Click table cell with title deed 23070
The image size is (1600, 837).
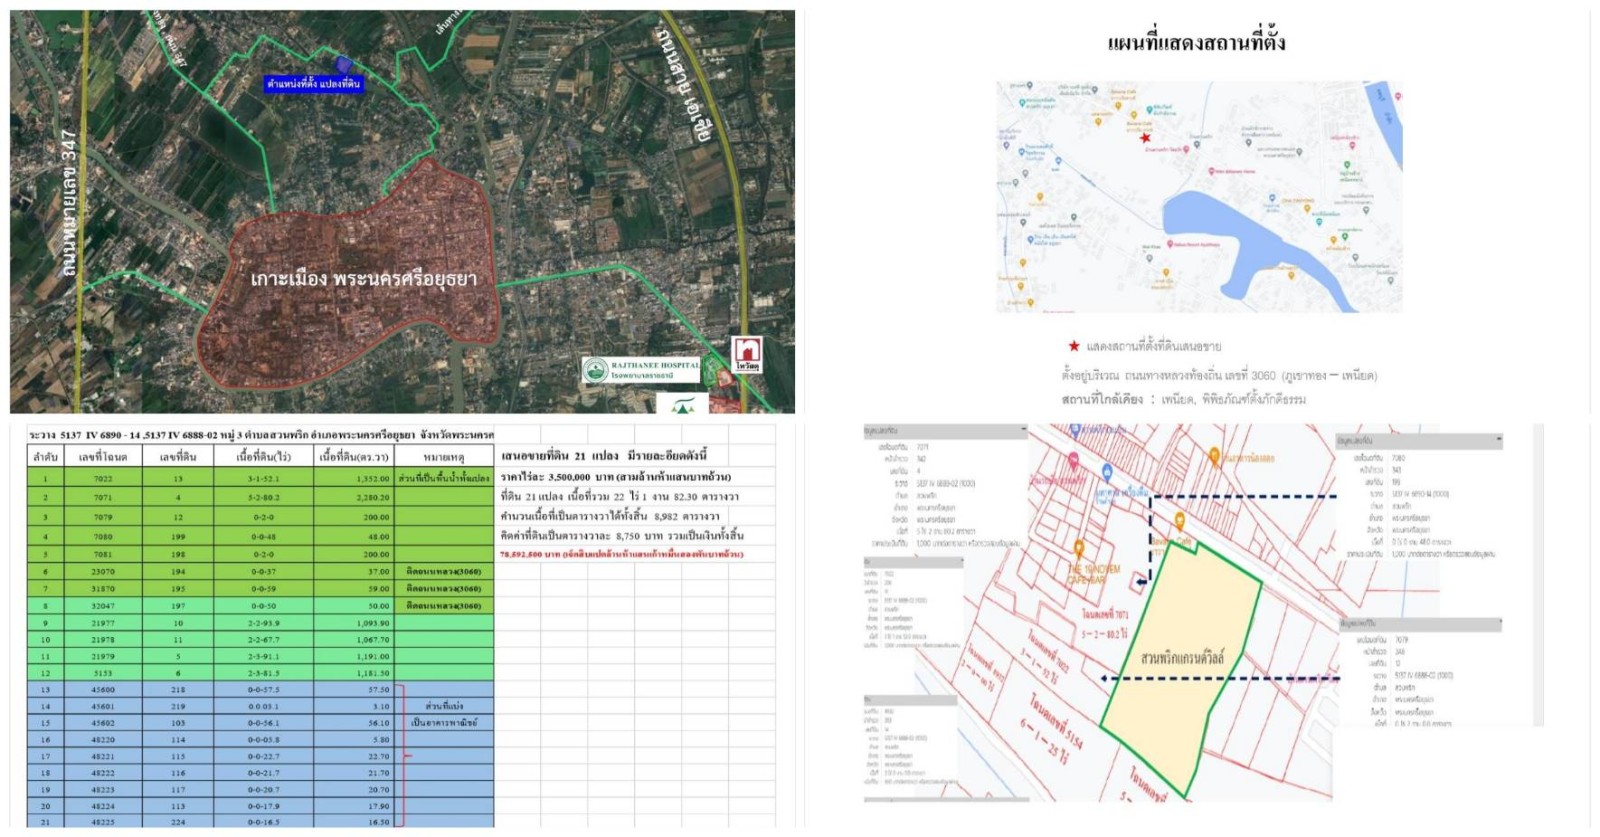[103, 572]
